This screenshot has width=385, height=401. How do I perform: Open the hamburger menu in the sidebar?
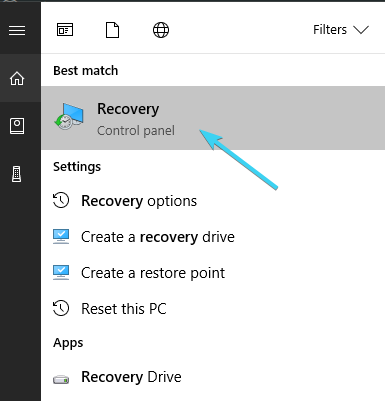point(17,30)
